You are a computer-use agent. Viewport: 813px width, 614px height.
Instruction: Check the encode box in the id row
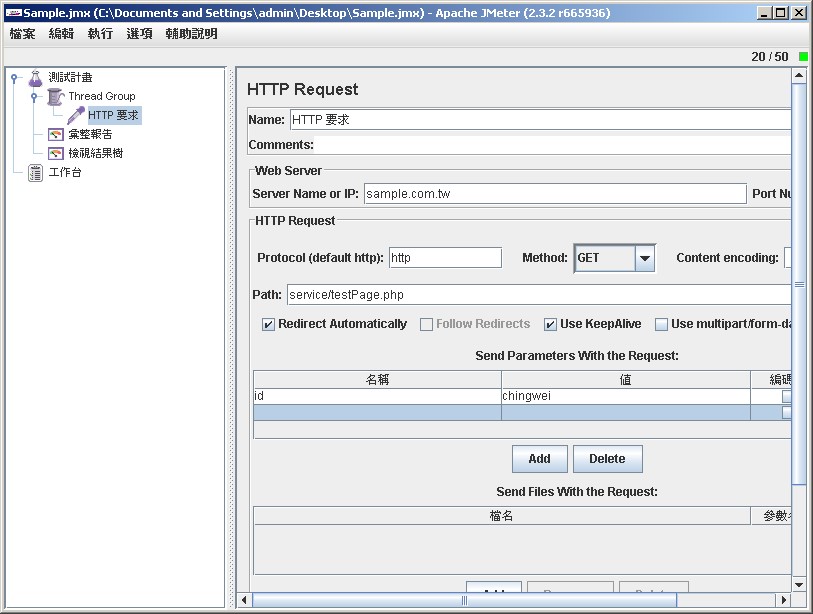(787, 396)
